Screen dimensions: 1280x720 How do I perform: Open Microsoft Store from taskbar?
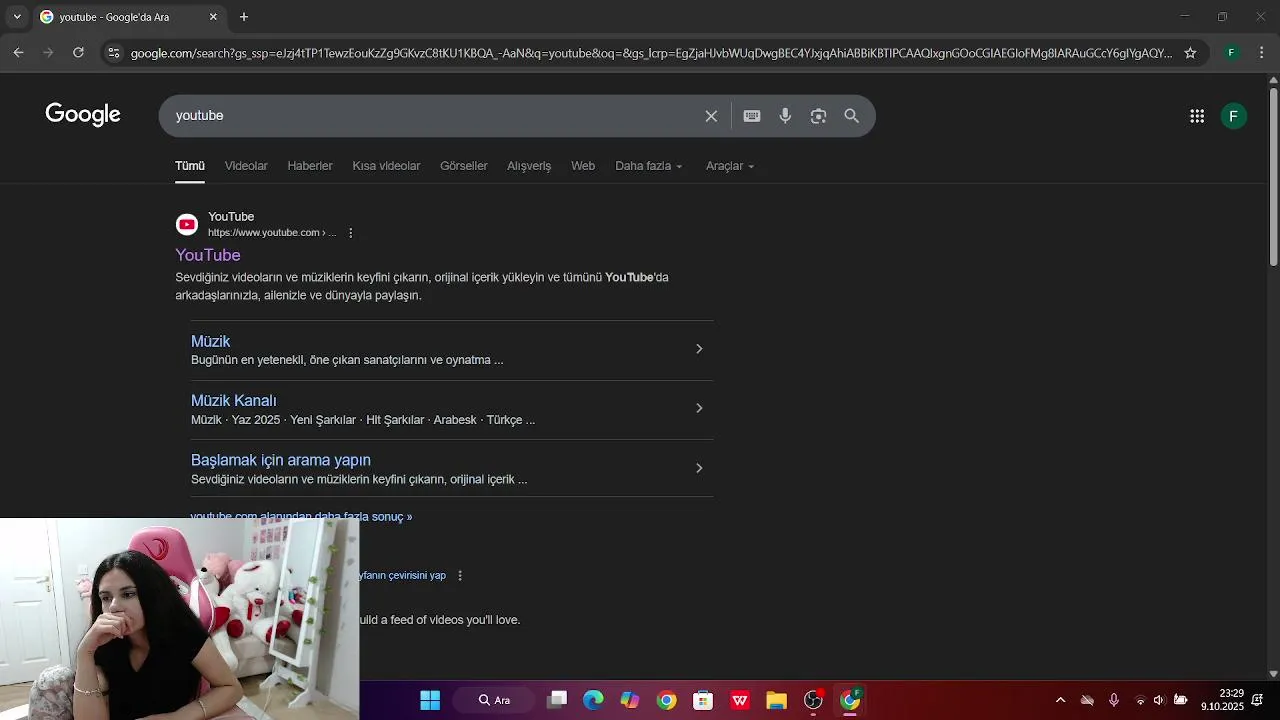pyautogui.click(x=703, y=700)
